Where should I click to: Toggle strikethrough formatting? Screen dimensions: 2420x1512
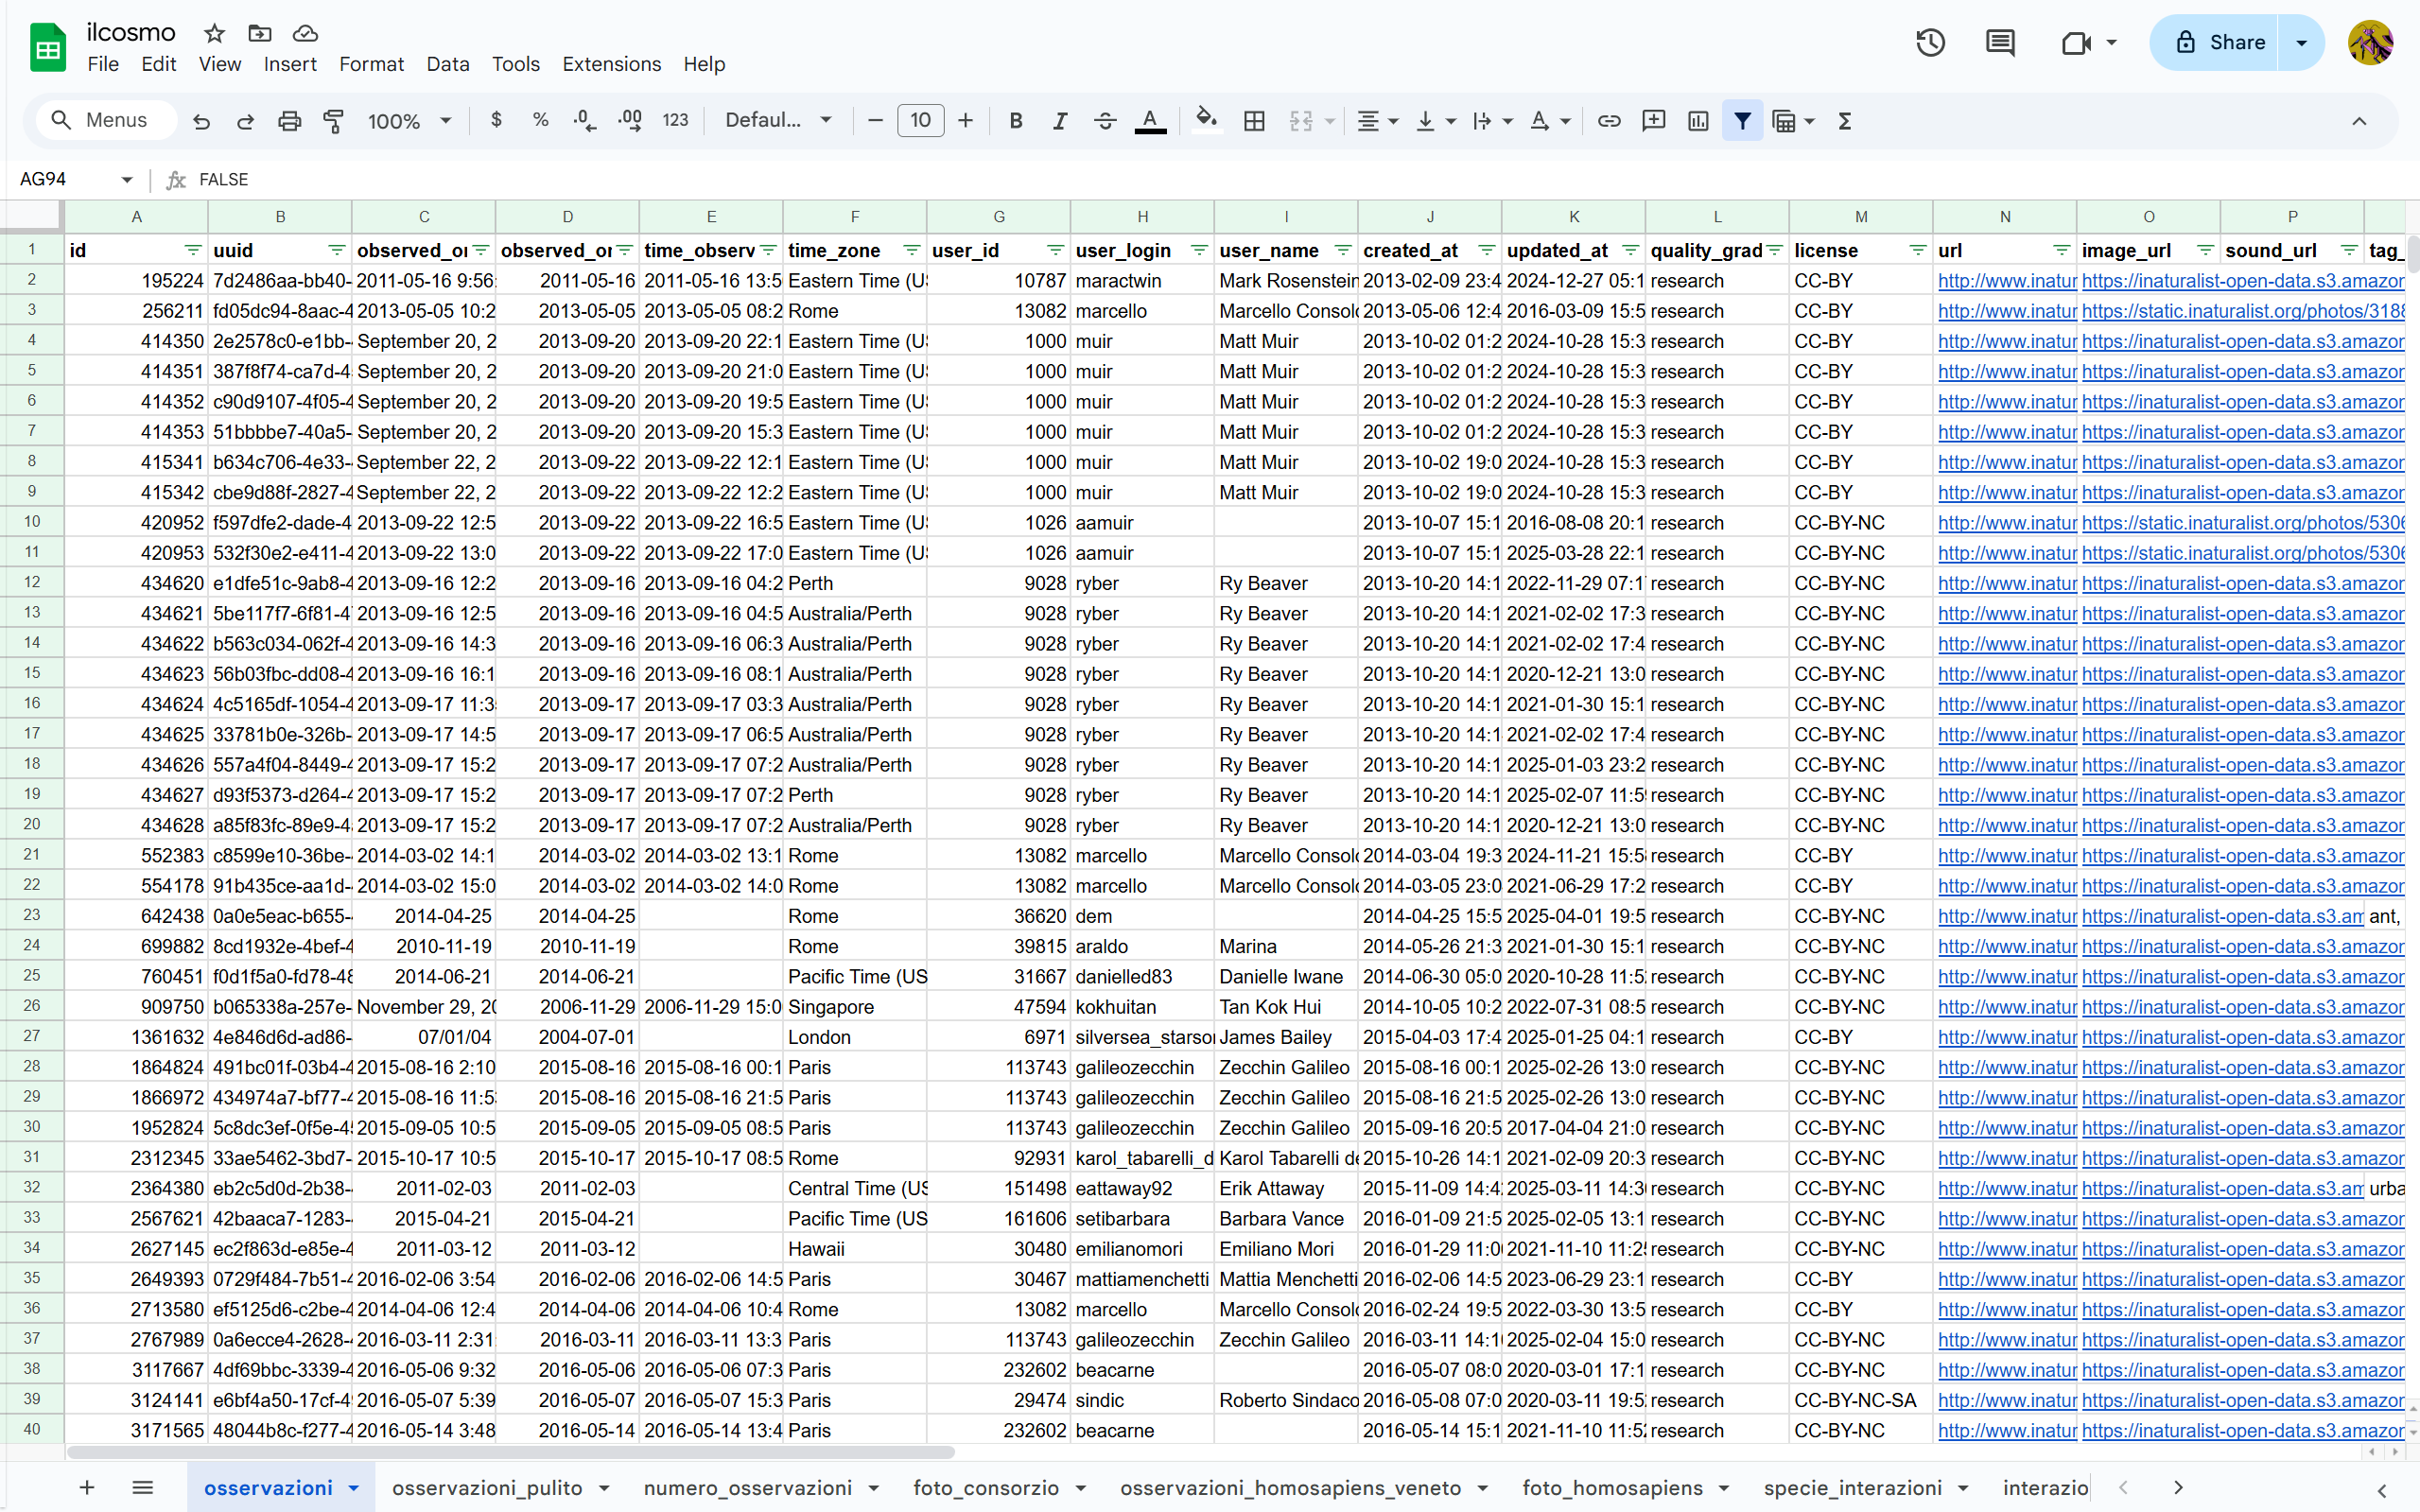(1105, 121)
